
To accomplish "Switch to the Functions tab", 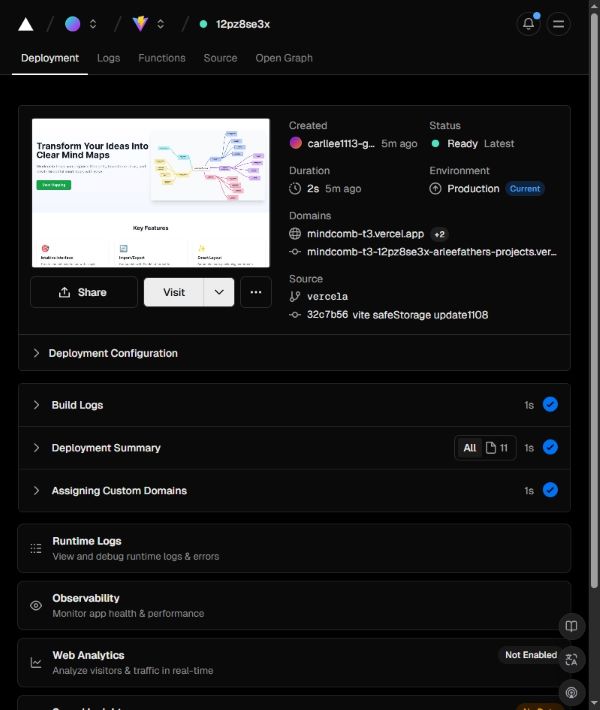I will [x=162, y=58].
